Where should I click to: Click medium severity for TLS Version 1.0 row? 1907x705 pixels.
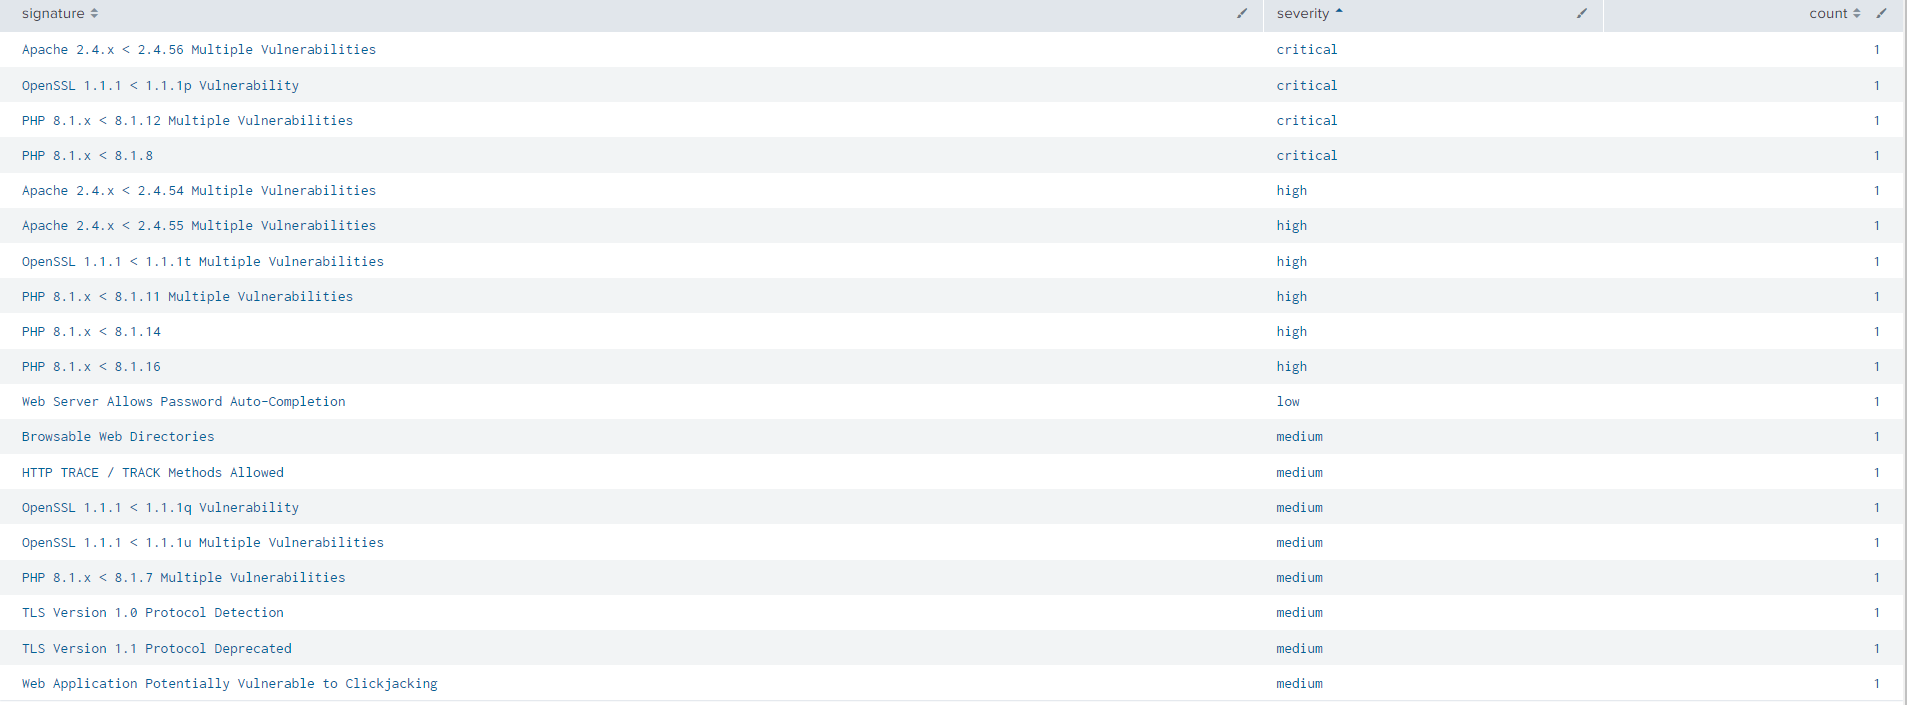1300,612
